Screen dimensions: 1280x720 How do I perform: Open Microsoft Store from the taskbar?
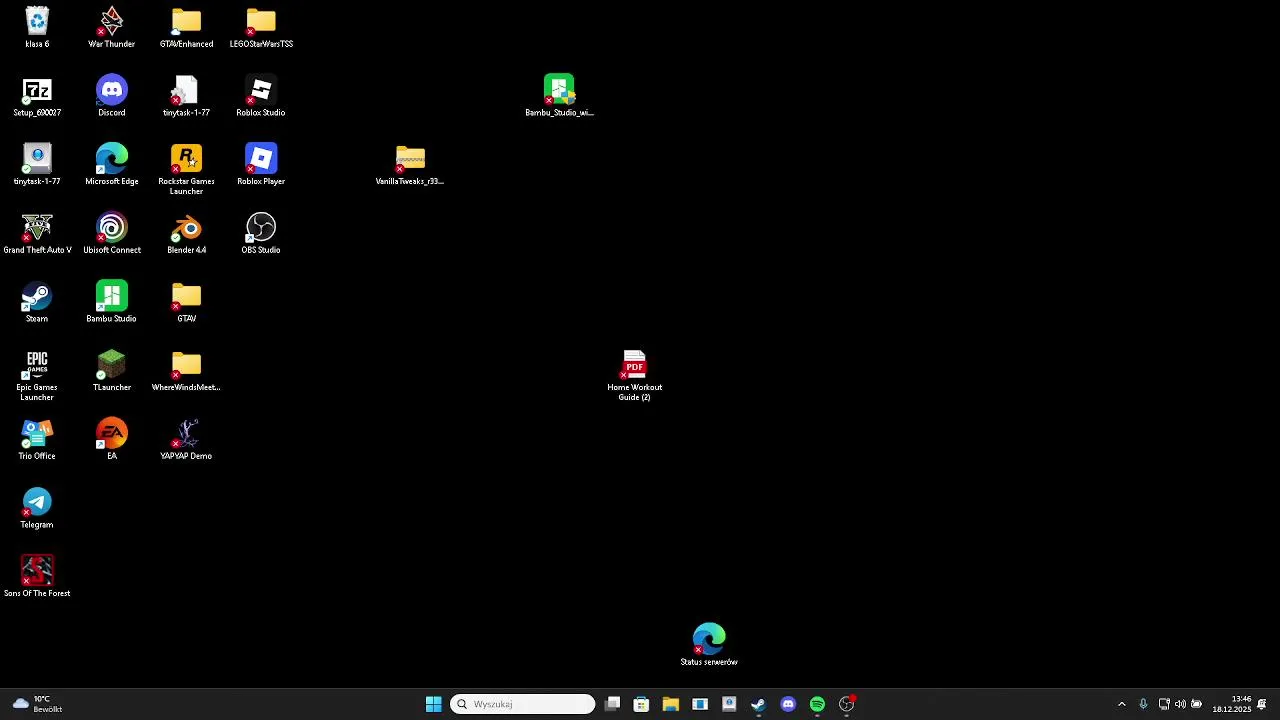(x=641, y=704)
